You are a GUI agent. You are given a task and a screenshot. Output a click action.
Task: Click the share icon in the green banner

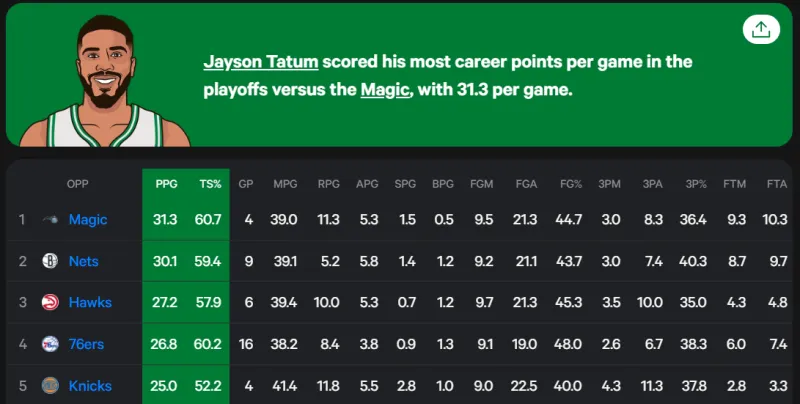pos(760,29)
